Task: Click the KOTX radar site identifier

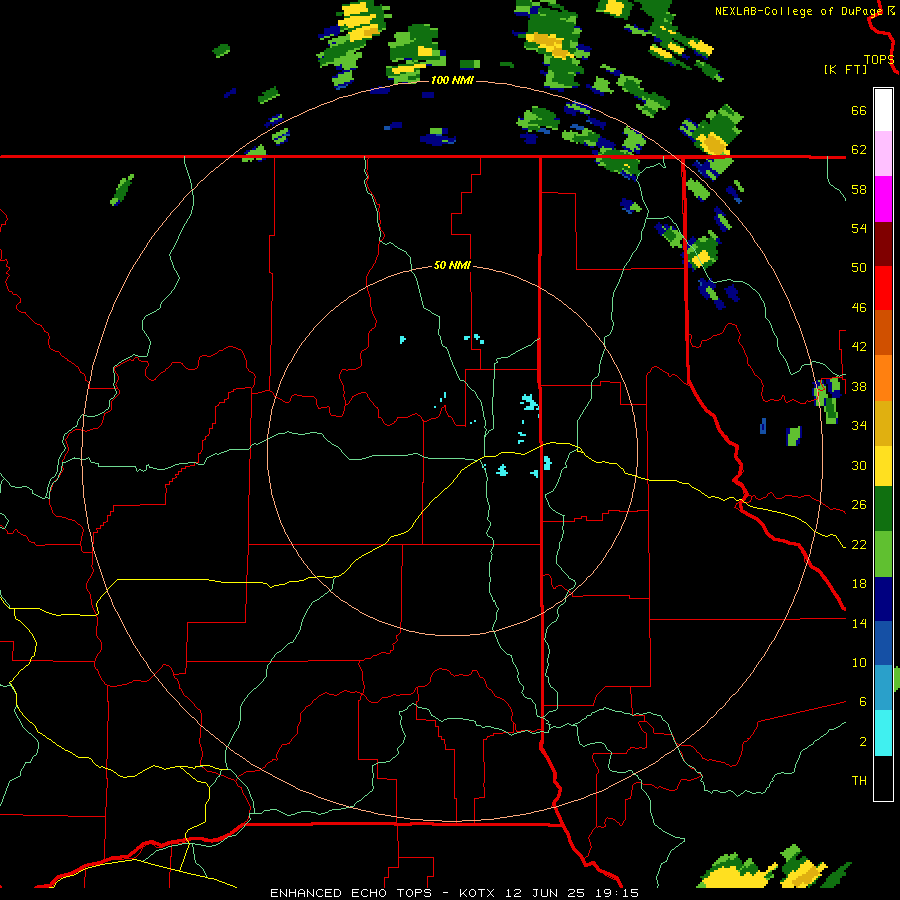Action: coord(479,893)
